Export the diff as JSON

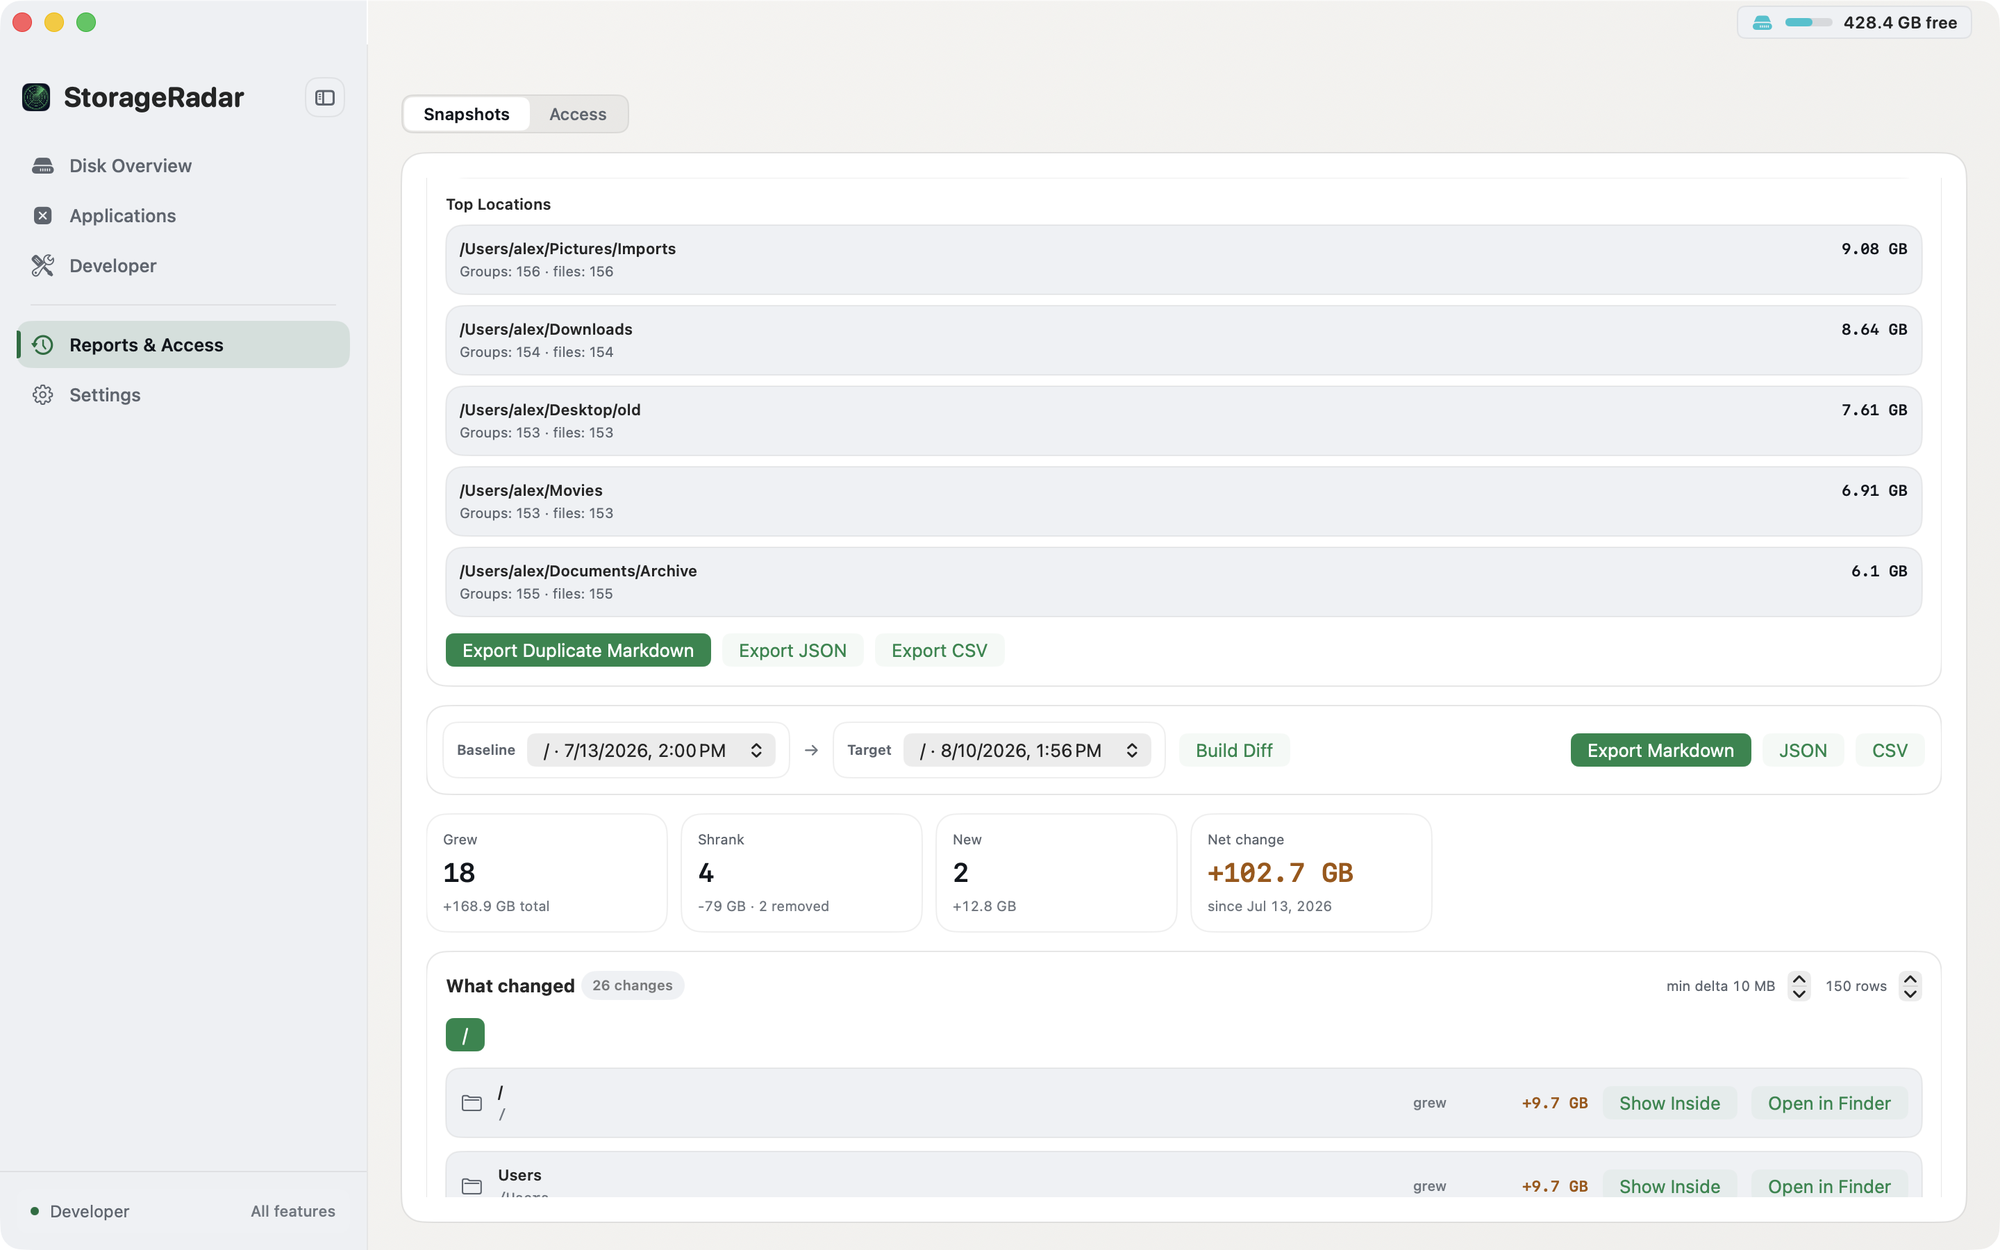coord(1803,750)
